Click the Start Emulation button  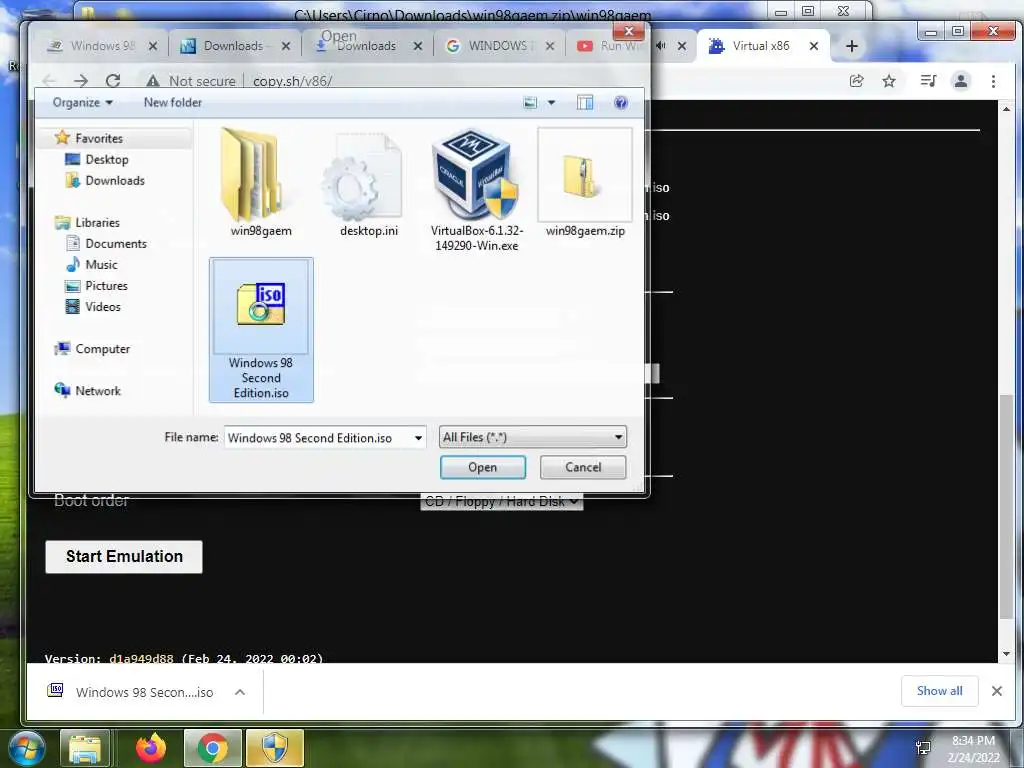(x=124, y=556)
